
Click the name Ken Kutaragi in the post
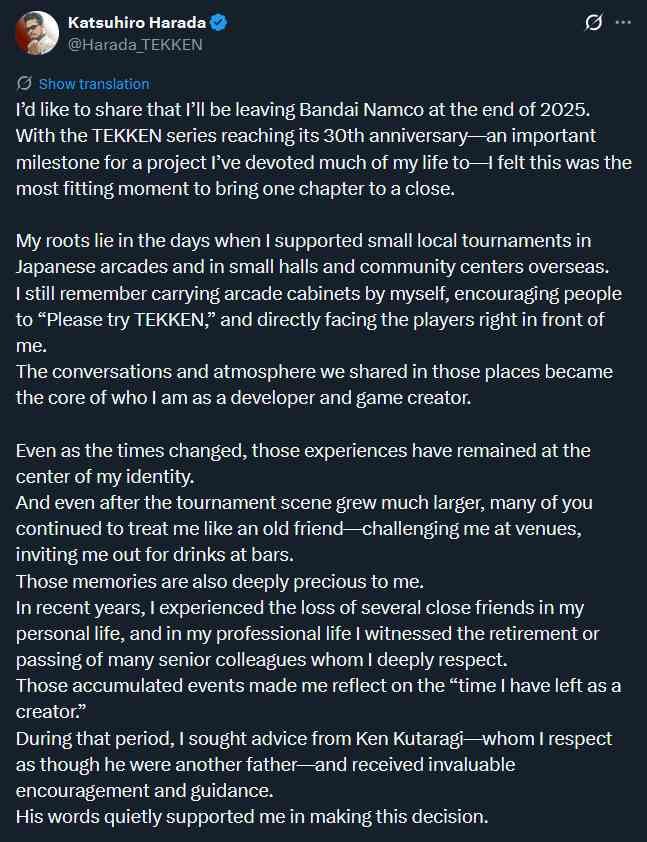pos(409,738)
